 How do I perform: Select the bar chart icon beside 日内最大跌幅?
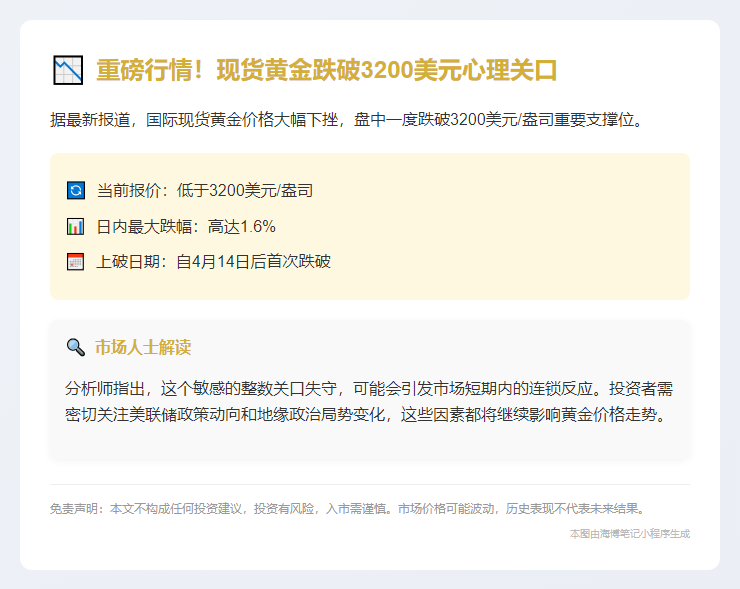75,226
